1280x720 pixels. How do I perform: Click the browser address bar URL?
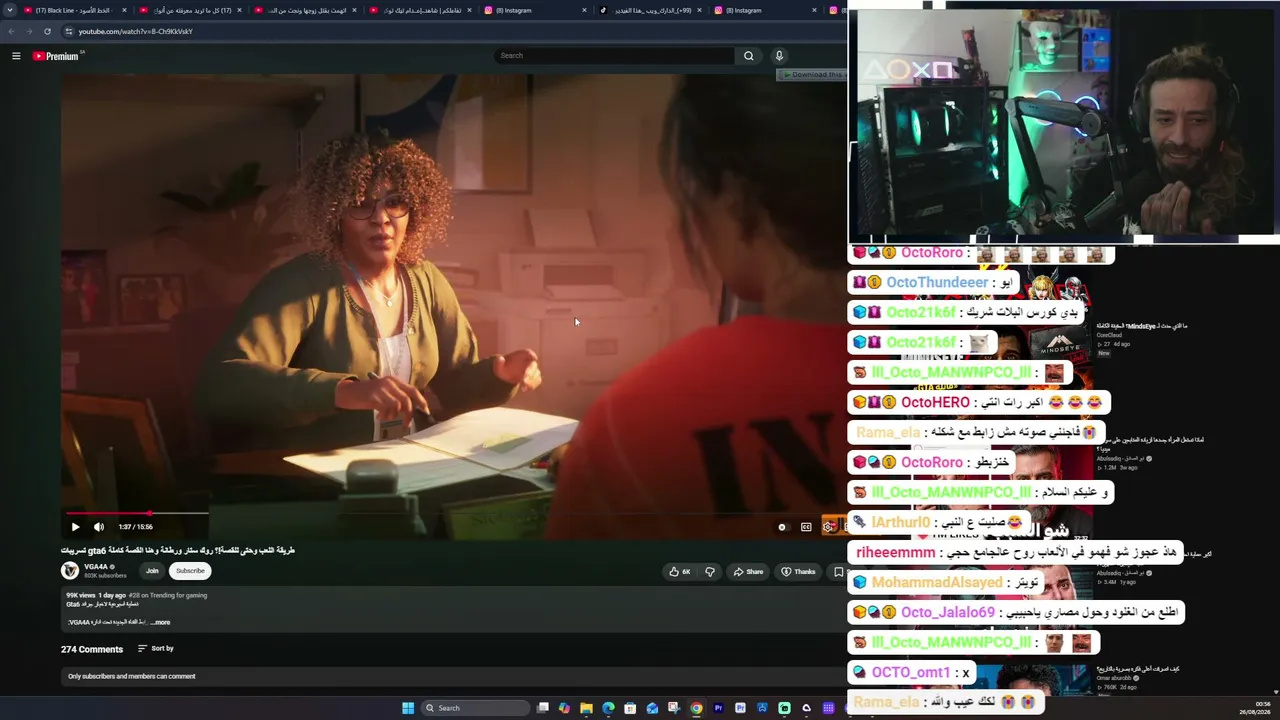coord(136,31)
